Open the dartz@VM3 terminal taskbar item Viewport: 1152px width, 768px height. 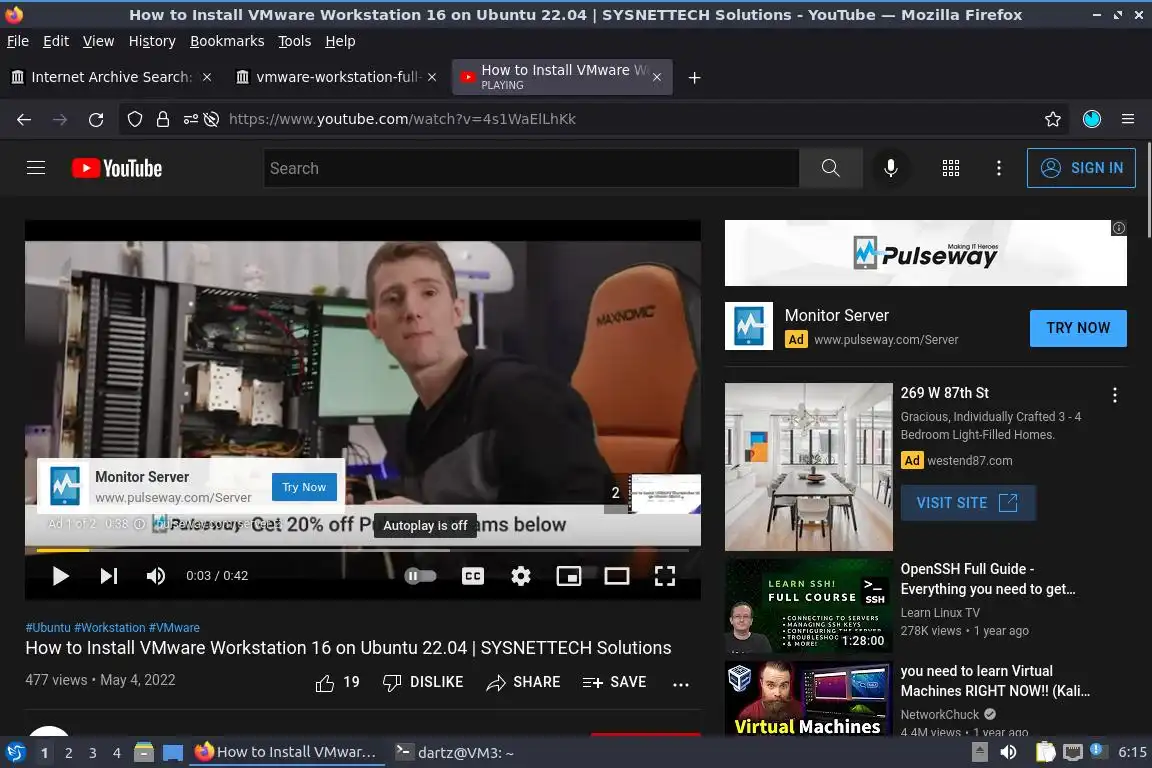pyautogui.click(x=455, y=753)
